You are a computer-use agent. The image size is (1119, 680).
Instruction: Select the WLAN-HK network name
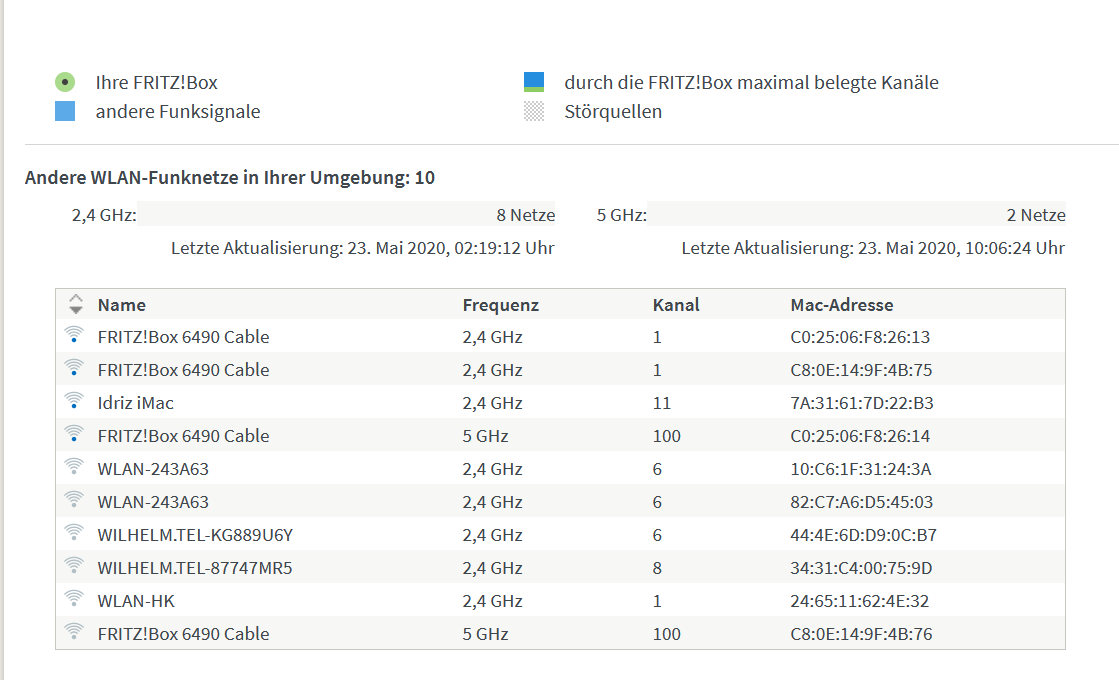(x=136, y=601)
